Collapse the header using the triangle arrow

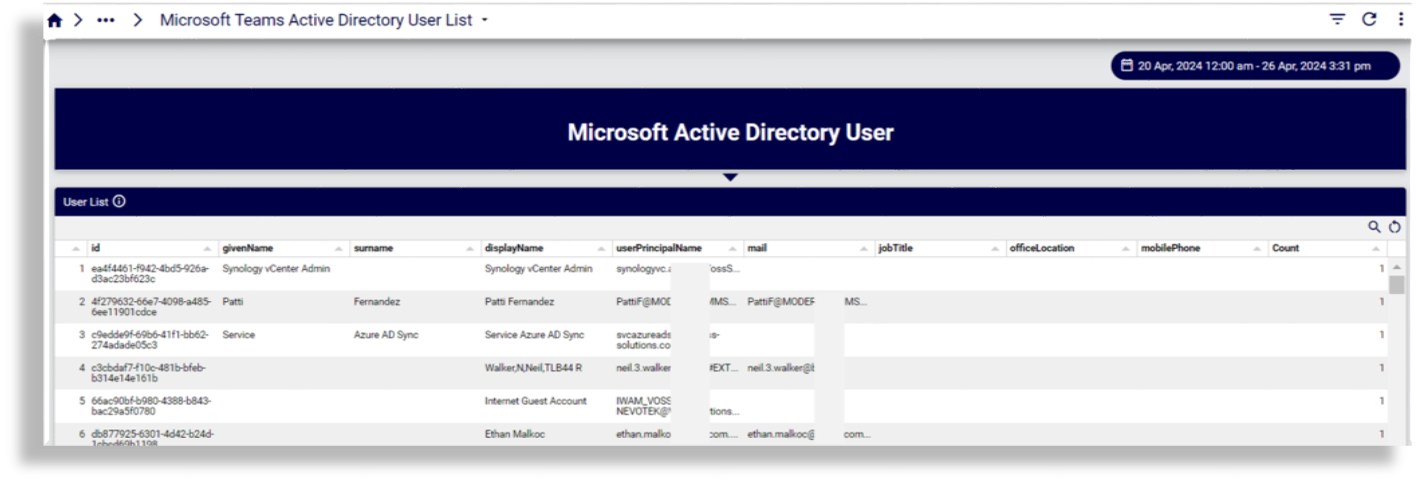(731, 177)
